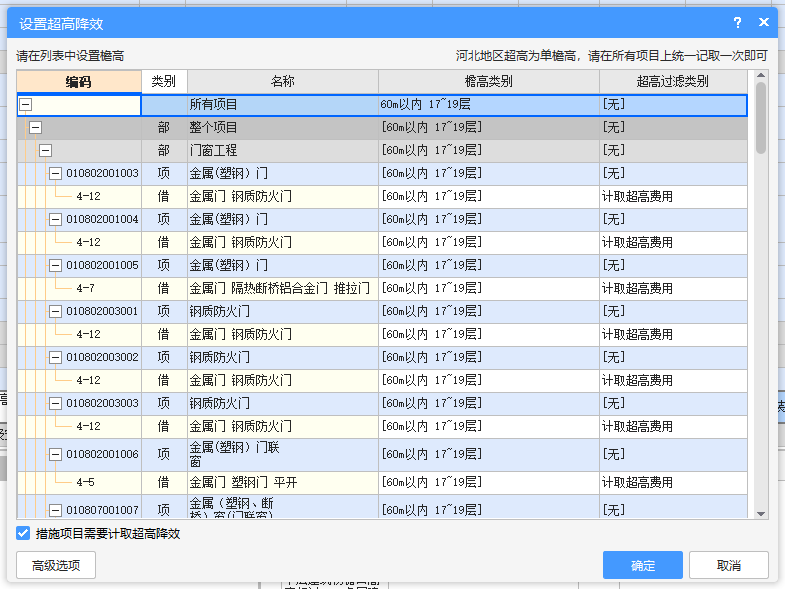Image resolution: width=785 pixels, height=589 pixels.
Task: Select 超高过滤类别 cell of 所有项目 row
Action: point(673,105)
